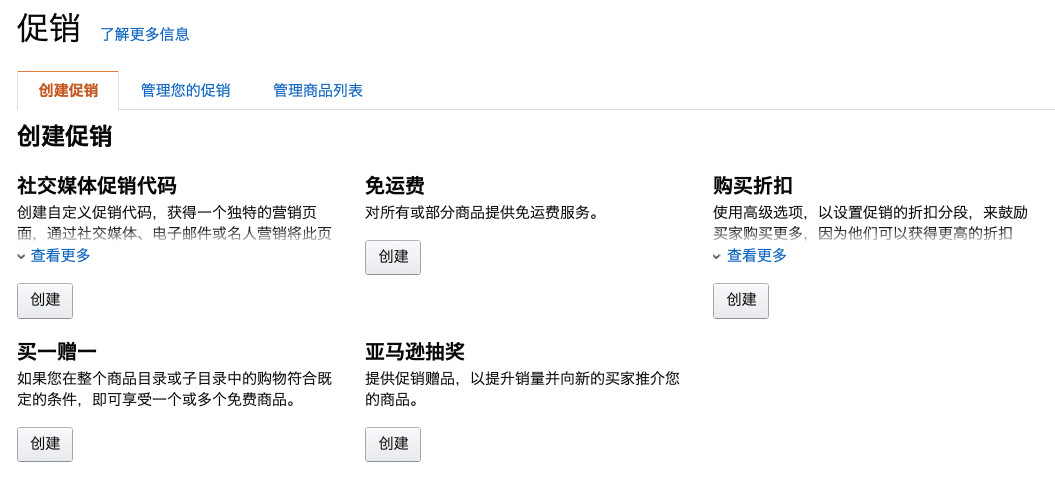Viewport: 1055px width, 500px height.
Task: Click 创建 button for 亚马逊抽奖
Action: pyautogui.click(x=393, y=444)
